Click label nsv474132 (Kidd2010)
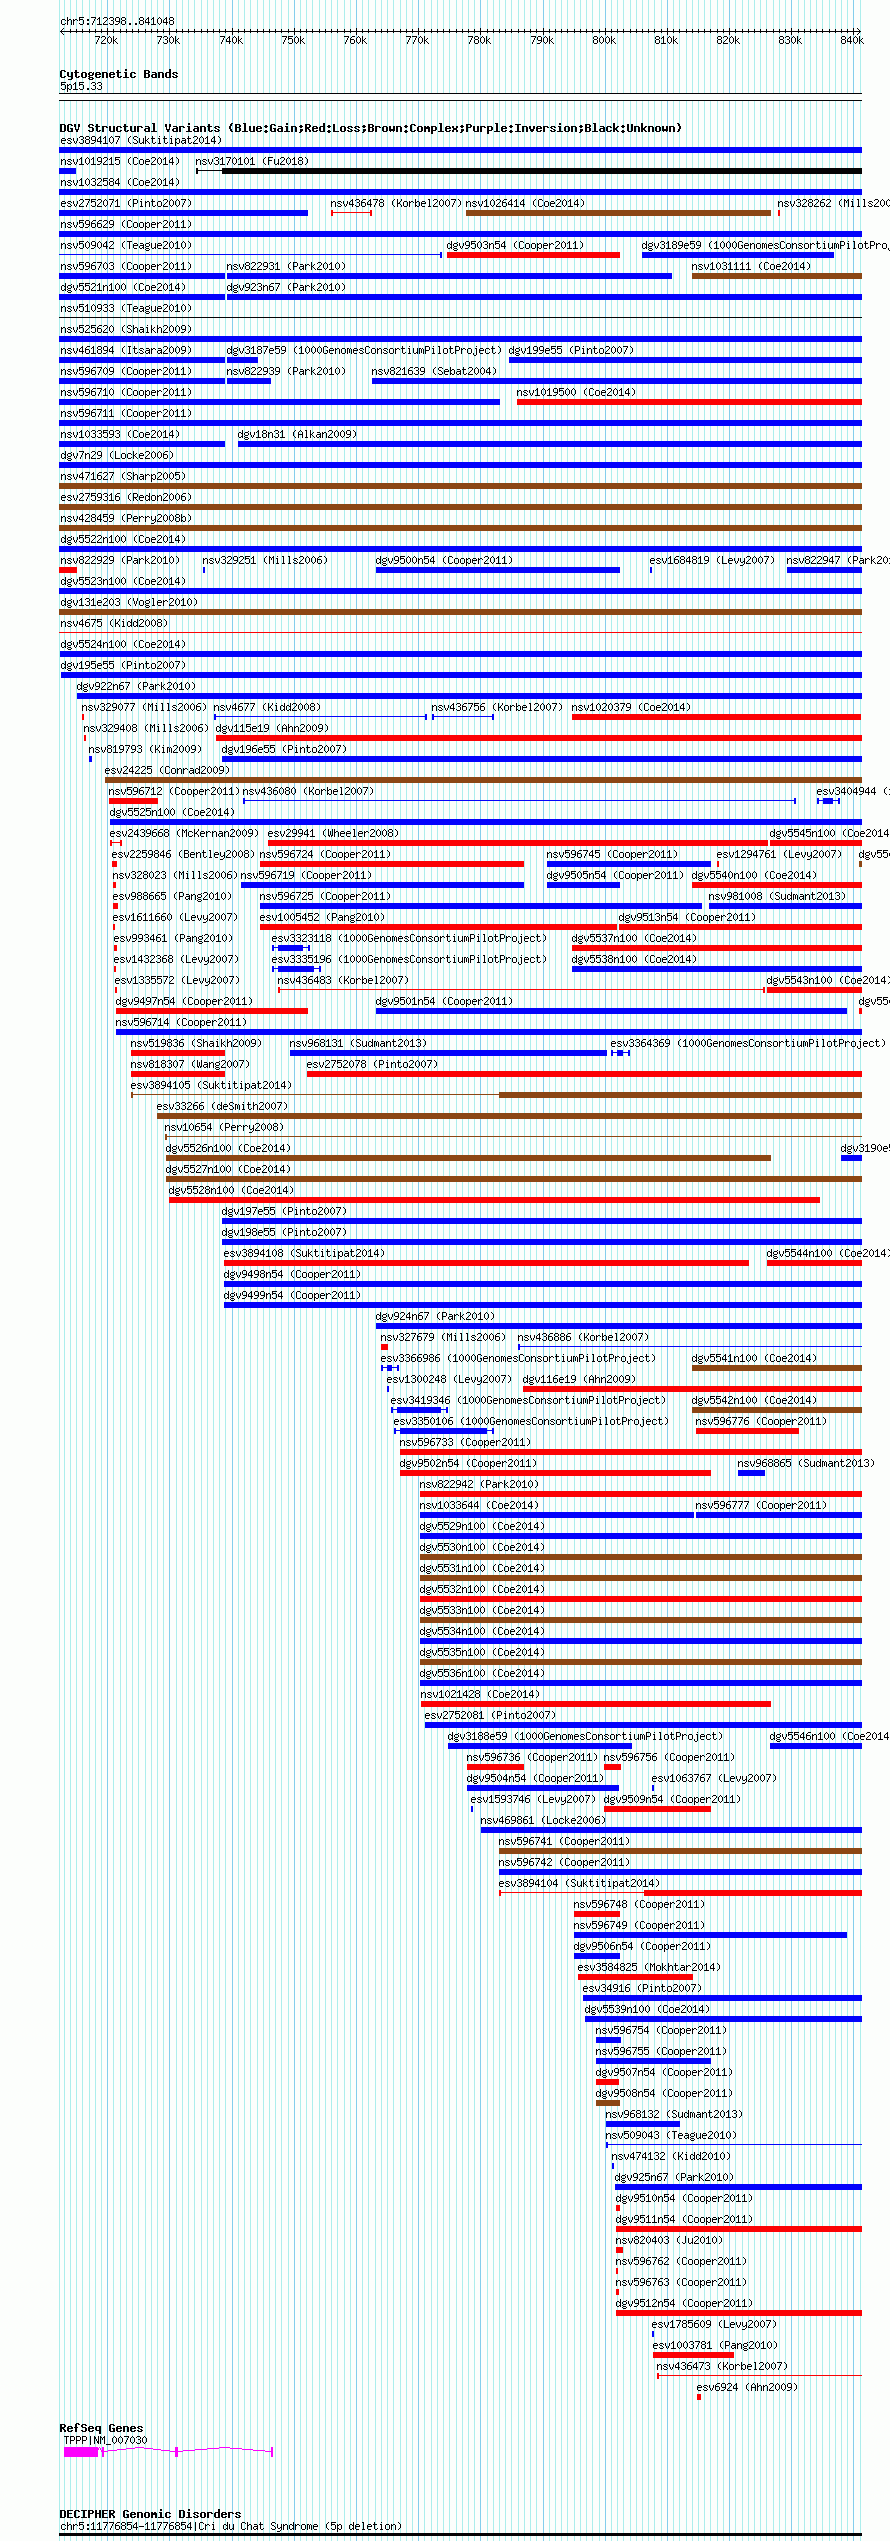Screen dimensions: 890x2541 (x=671, y=2156)
